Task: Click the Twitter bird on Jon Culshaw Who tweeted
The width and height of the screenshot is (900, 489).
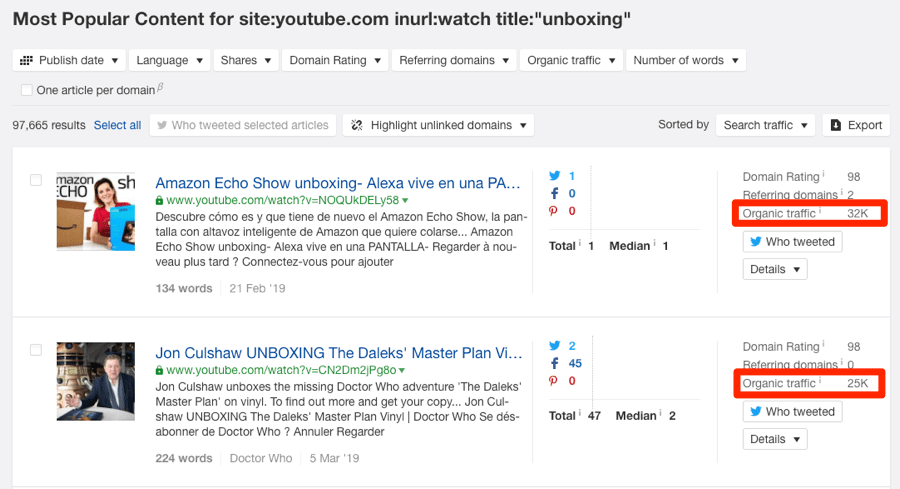Action: [756, 412]
